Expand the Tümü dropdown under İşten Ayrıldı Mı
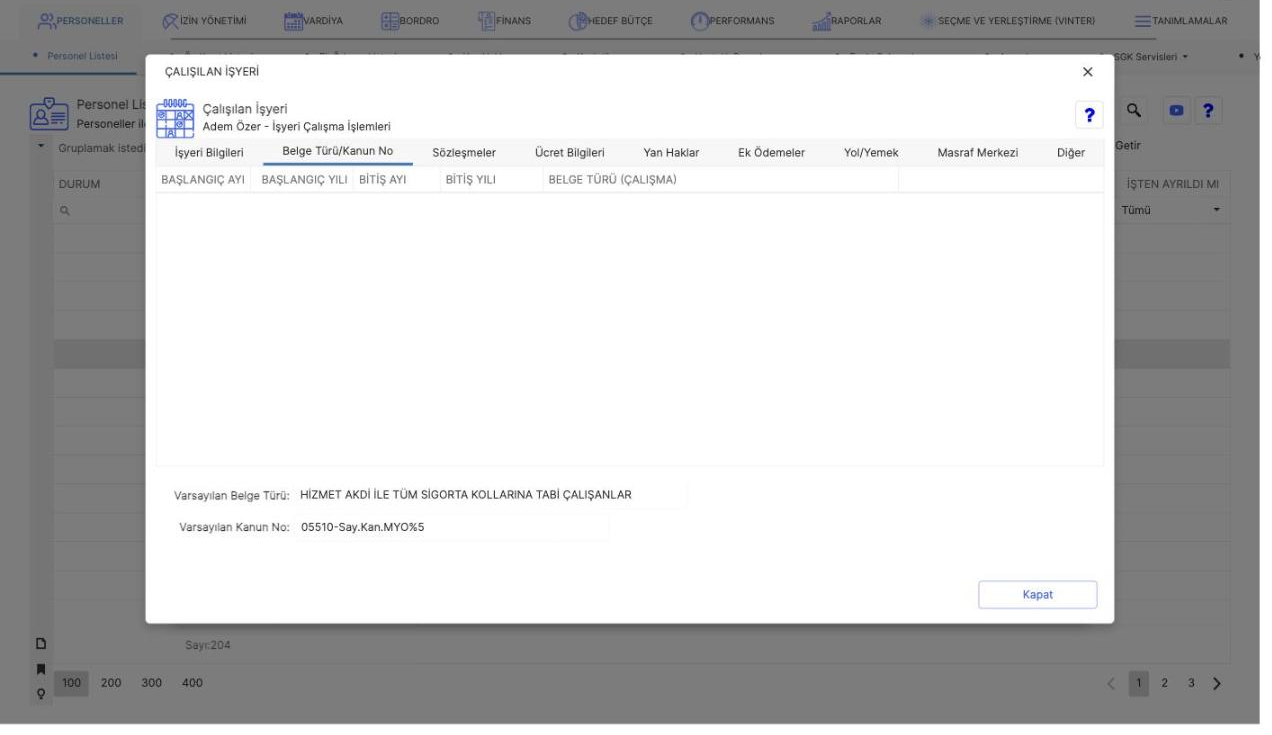Viewport: 1272px width, 735px height. point(1171,211)
